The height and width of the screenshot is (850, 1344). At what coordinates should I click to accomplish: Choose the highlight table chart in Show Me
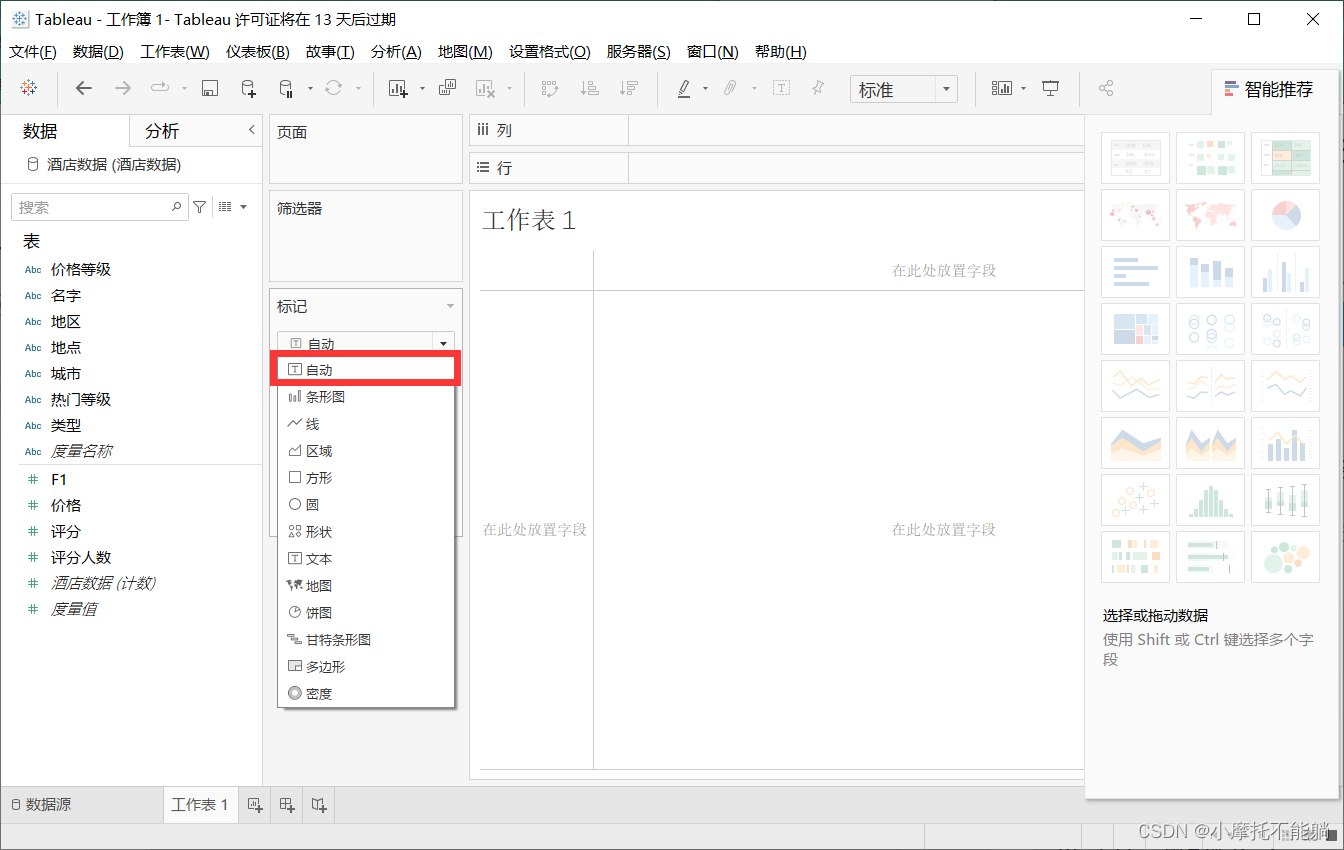tap(1285, 158)
